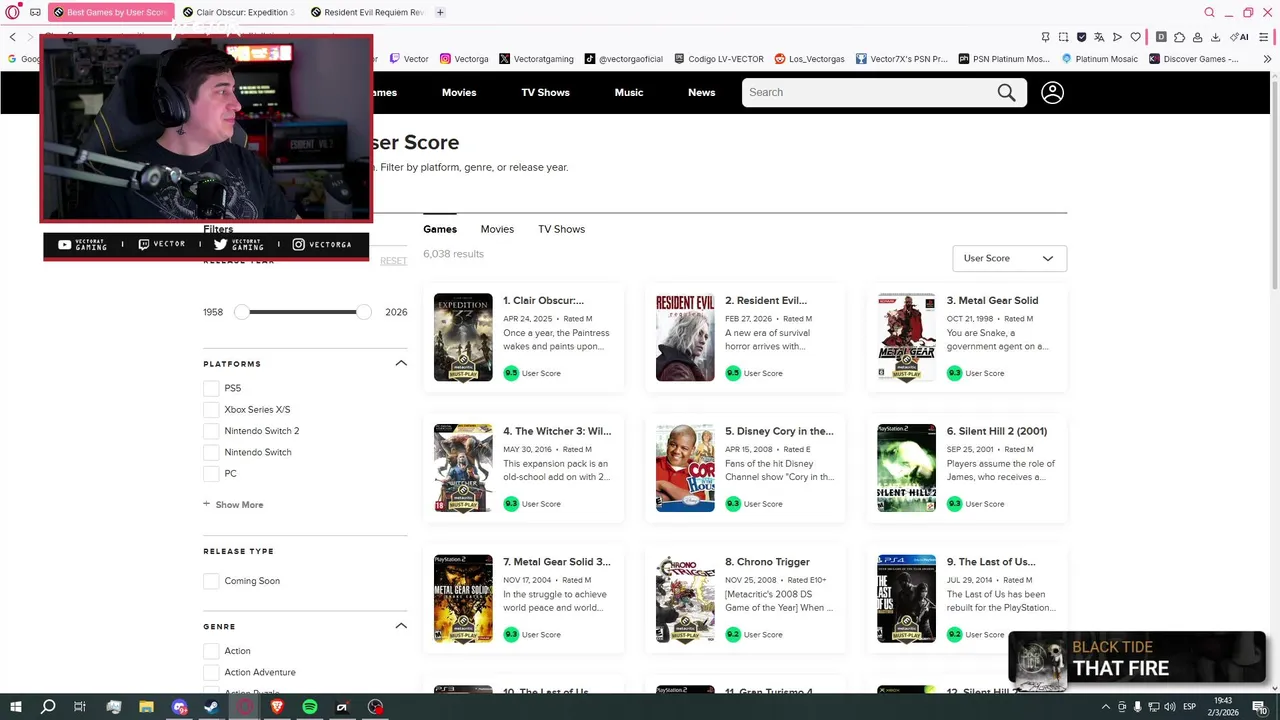Click the release year minimum slider handle

[241, 312]
